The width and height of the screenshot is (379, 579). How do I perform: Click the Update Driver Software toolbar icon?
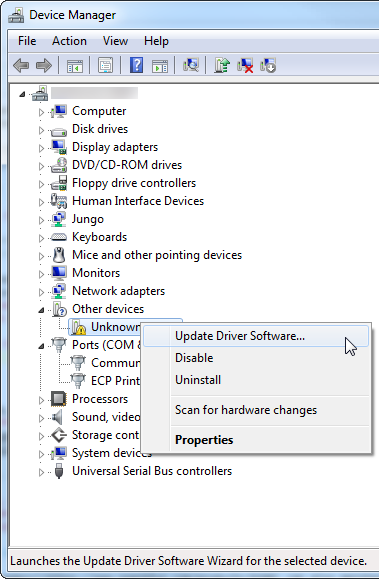[x=222, y=65]
